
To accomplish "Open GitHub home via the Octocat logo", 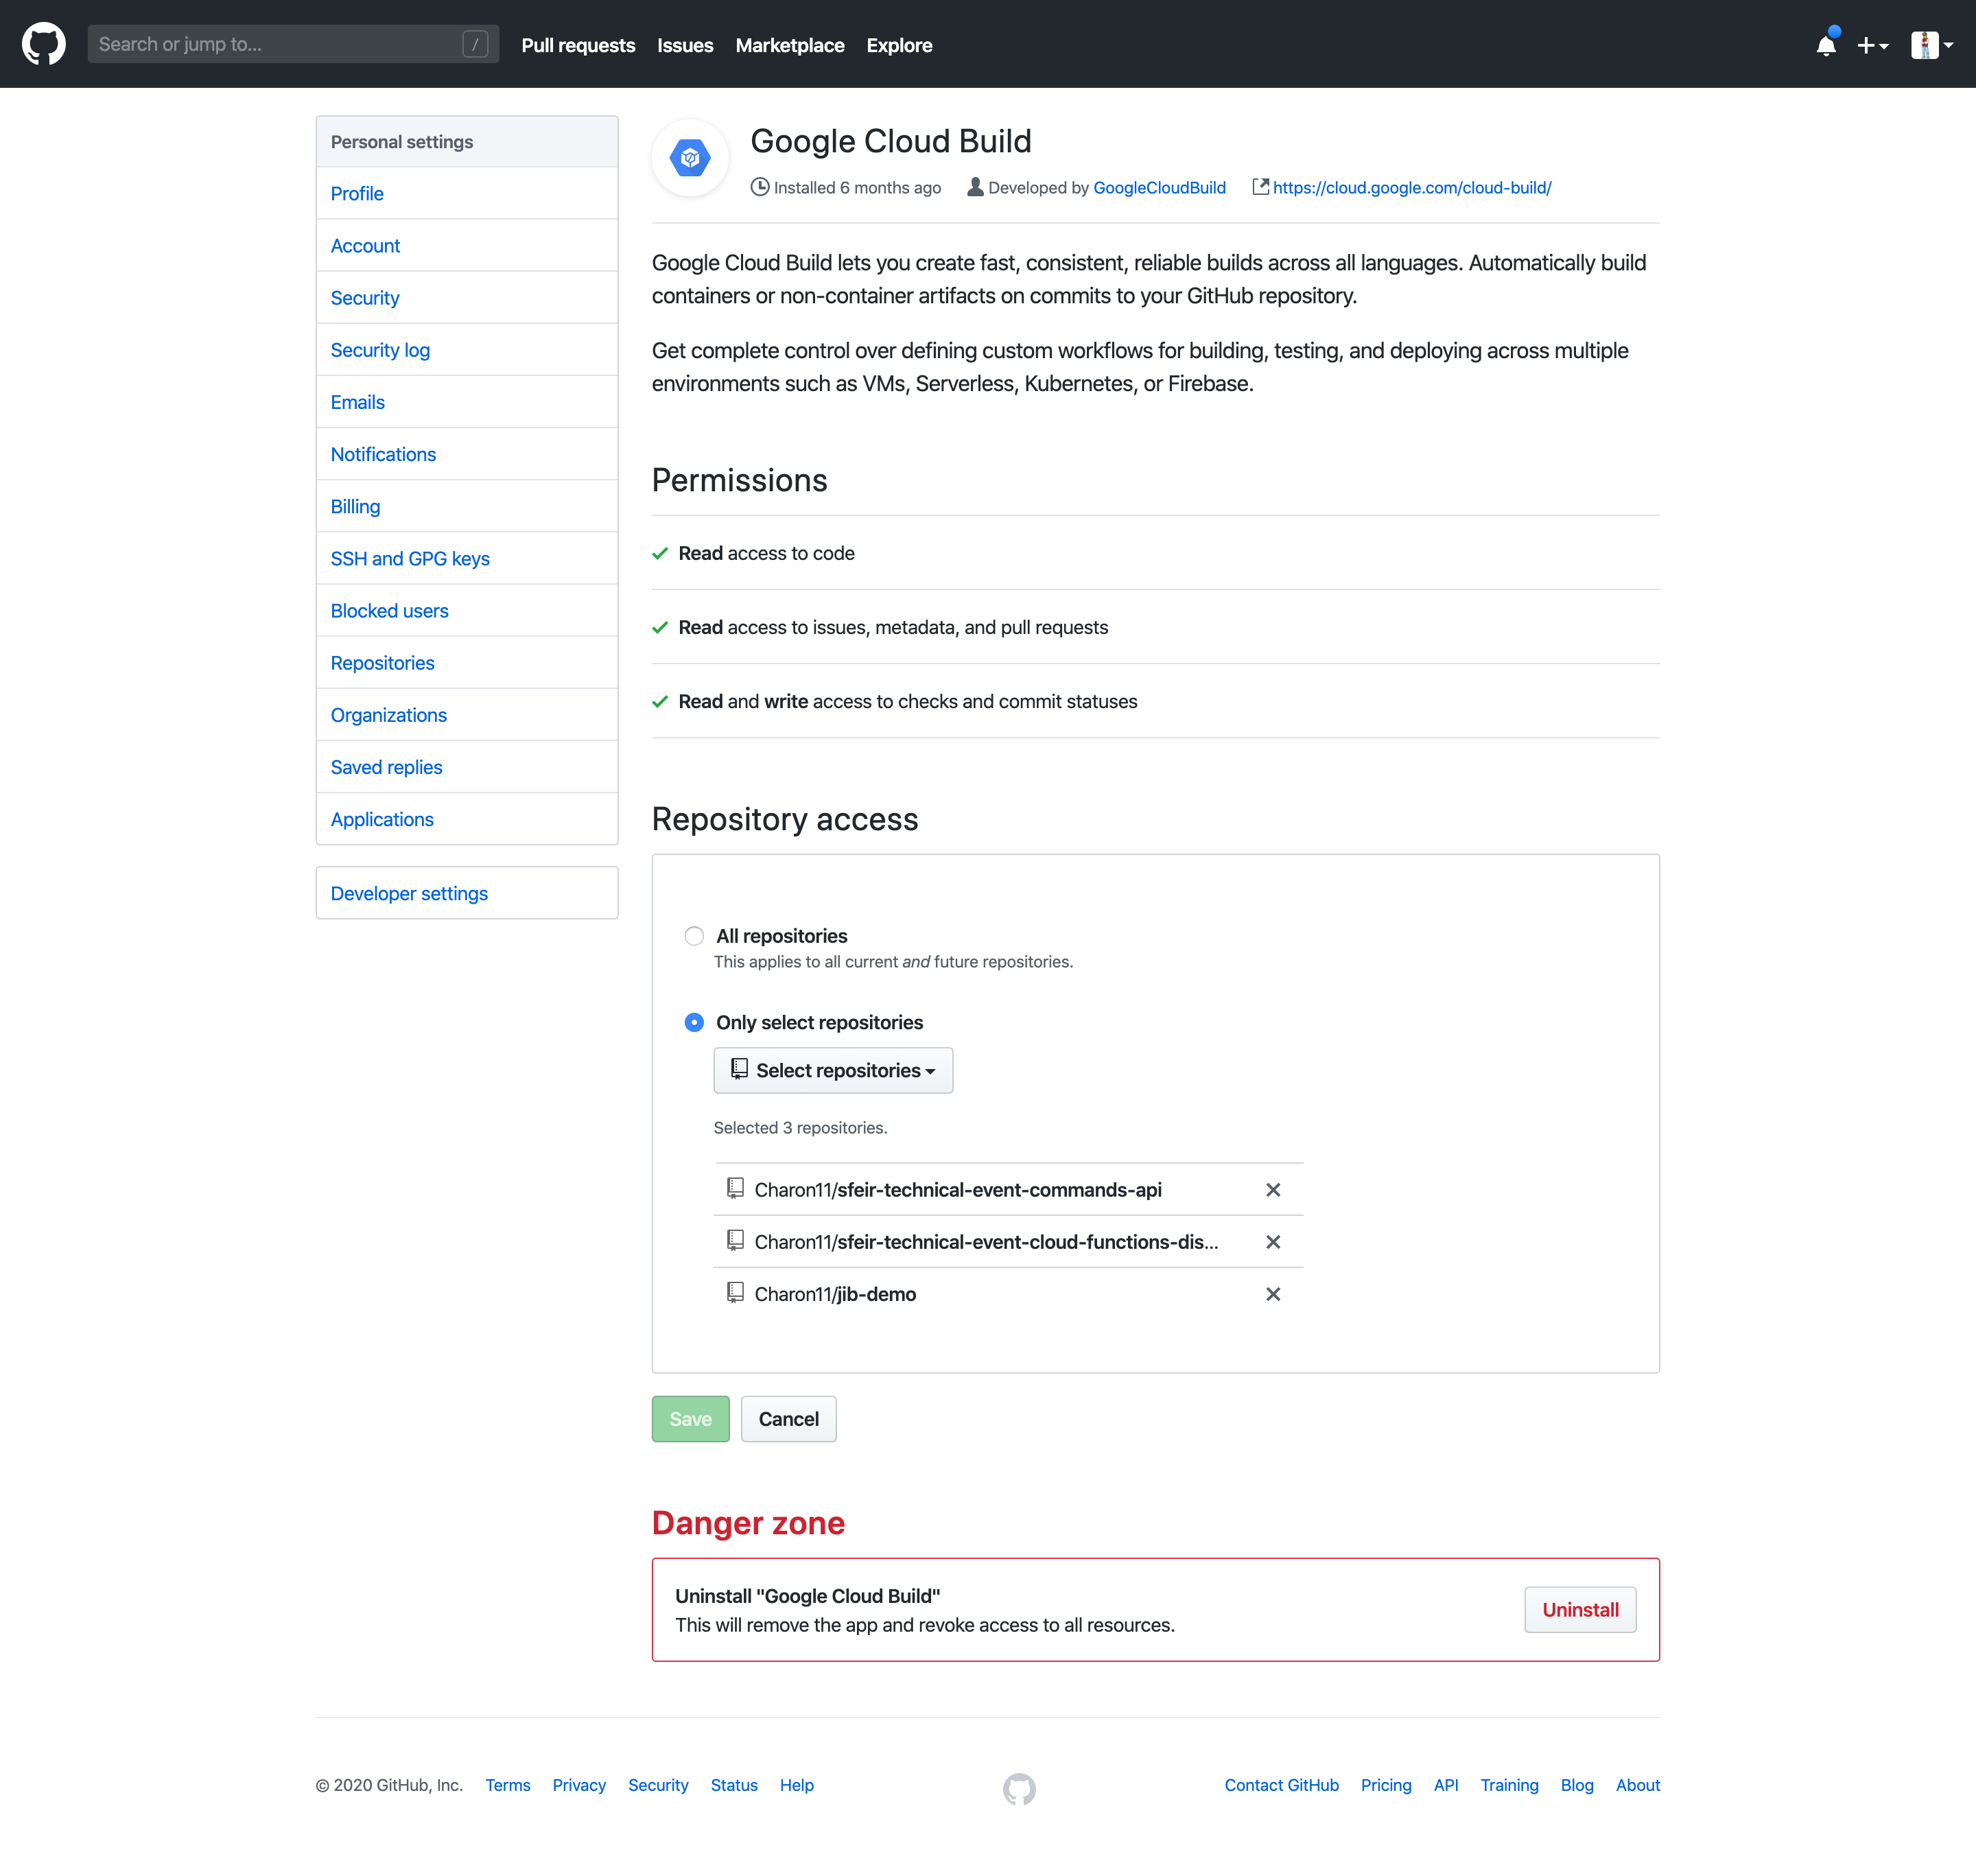I will (x=43, y=44).
